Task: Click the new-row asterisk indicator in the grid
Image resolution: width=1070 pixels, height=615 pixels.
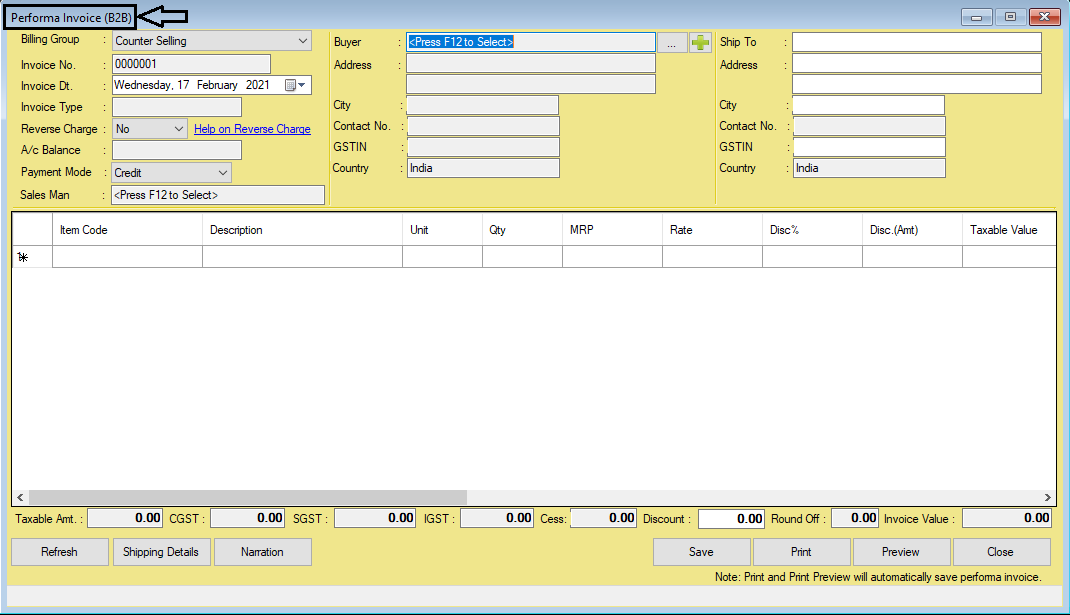Action: [23, 257]
